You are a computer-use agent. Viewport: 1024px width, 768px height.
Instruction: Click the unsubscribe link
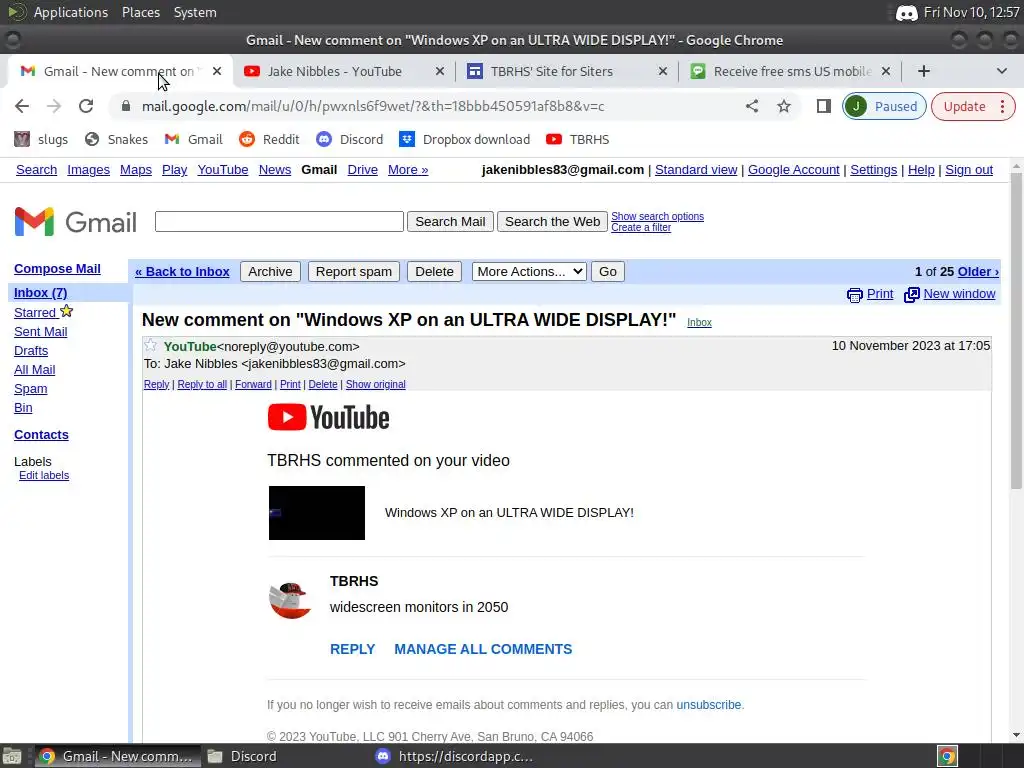tap(709, 705)
